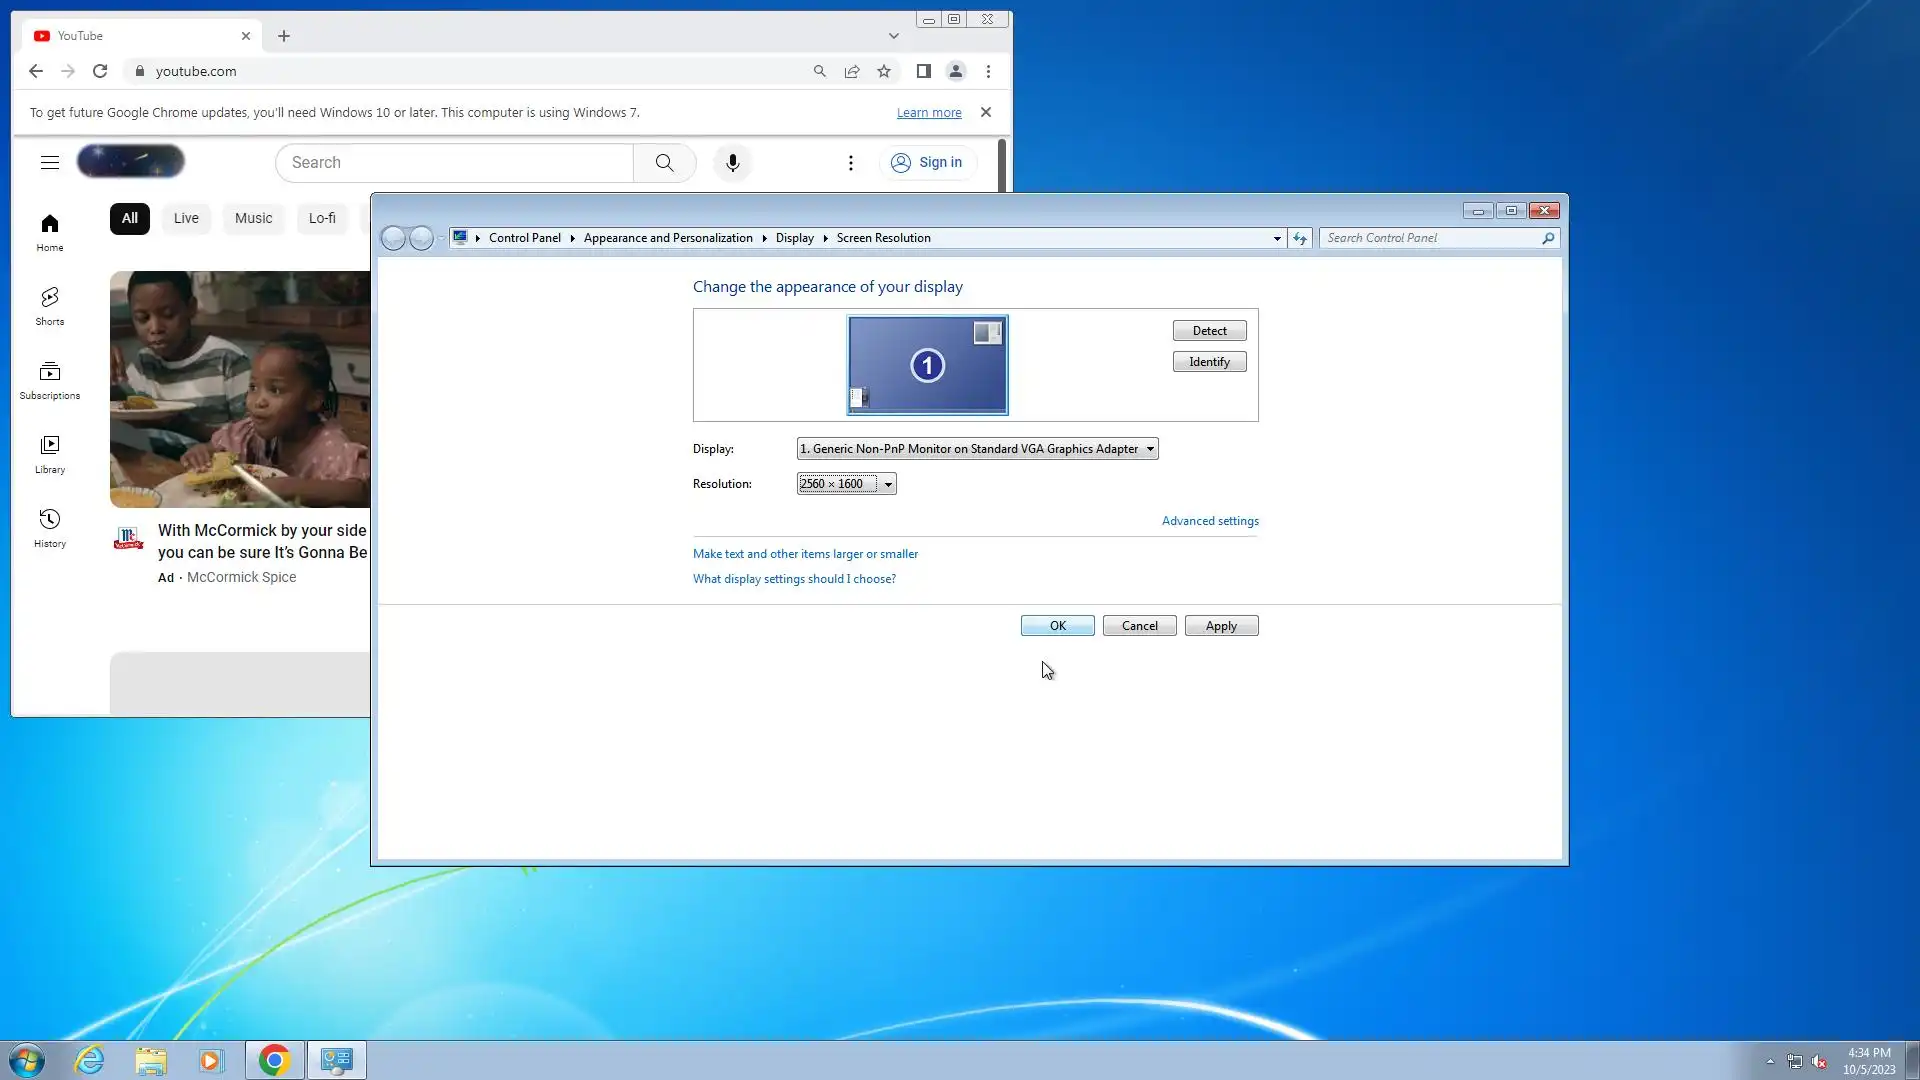This screenshot has height=1080, width=1920.
Task: Reload the YouTube page
Action: [x=100, y=71]
